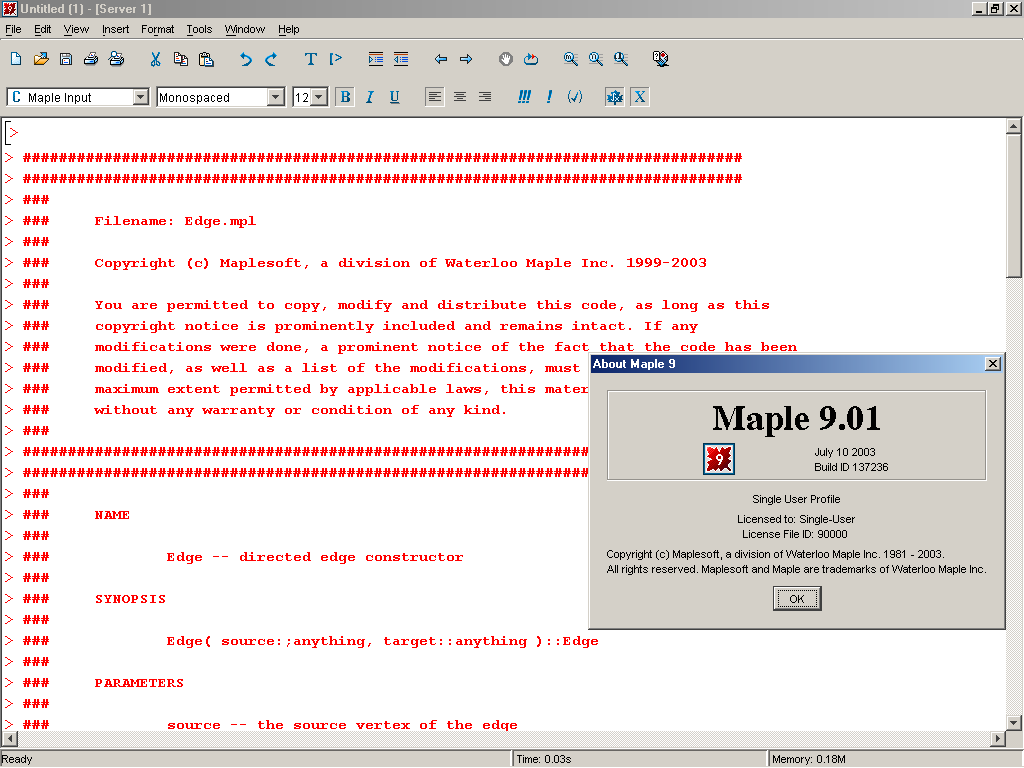Set zoom to 100% with the first magnifier
This screenshot has width=1024, height=768.
click(x=570, y=59)
